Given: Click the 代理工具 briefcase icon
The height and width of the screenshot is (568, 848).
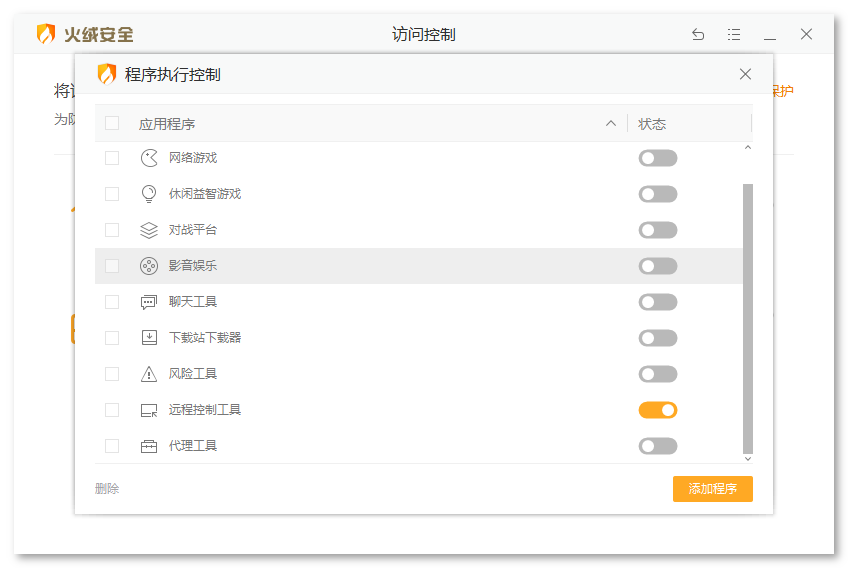Looking at the screenshot, I should pyautogui.click(x=149, y=446).
